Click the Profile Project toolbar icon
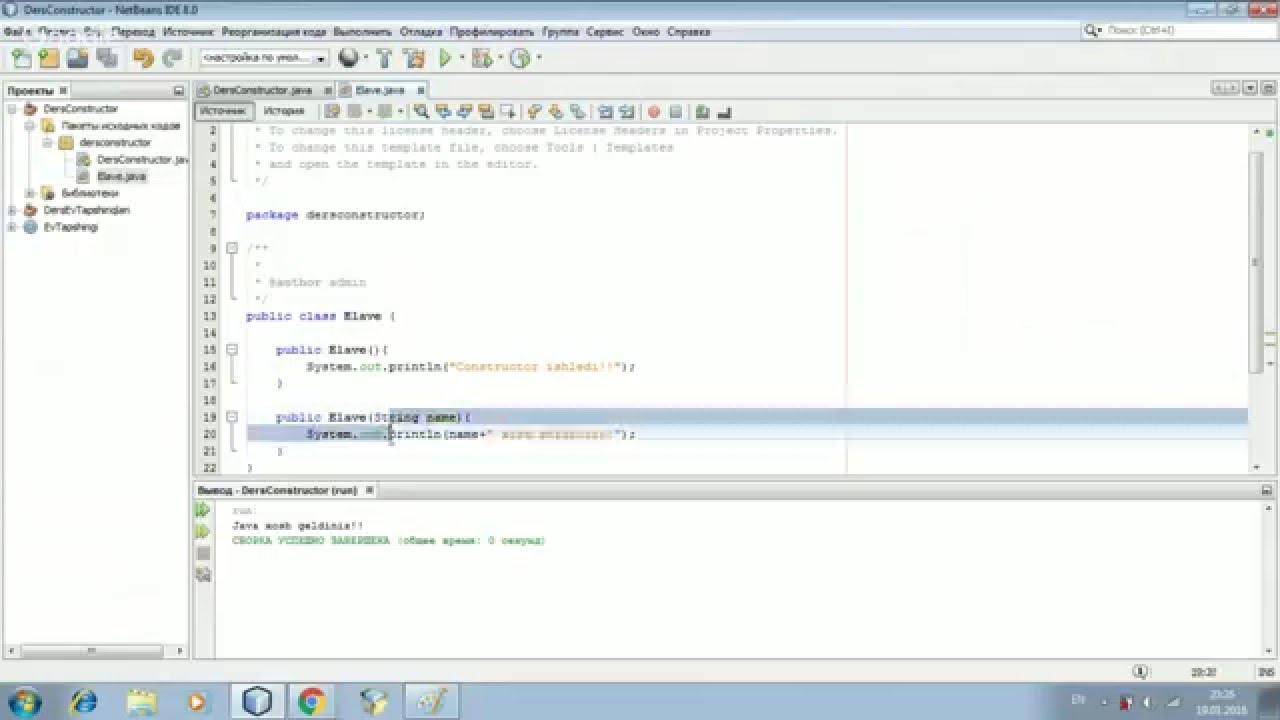This screenshot has width=1280, height=720. [x=519, y=59]
